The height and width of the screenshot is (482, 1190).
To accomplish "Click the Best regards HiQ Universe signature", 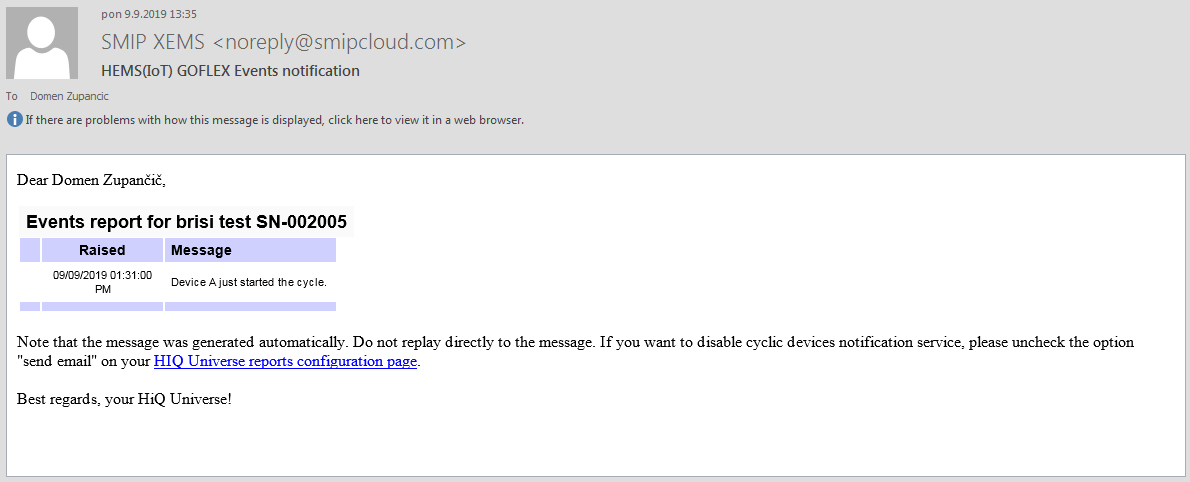I will tap(125, 399).
